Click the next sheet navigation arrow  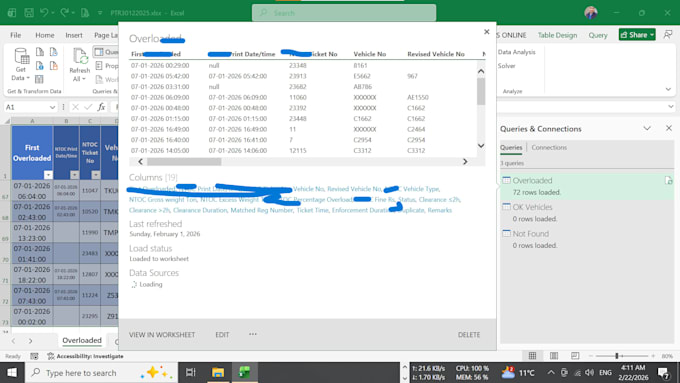point(30,341)
